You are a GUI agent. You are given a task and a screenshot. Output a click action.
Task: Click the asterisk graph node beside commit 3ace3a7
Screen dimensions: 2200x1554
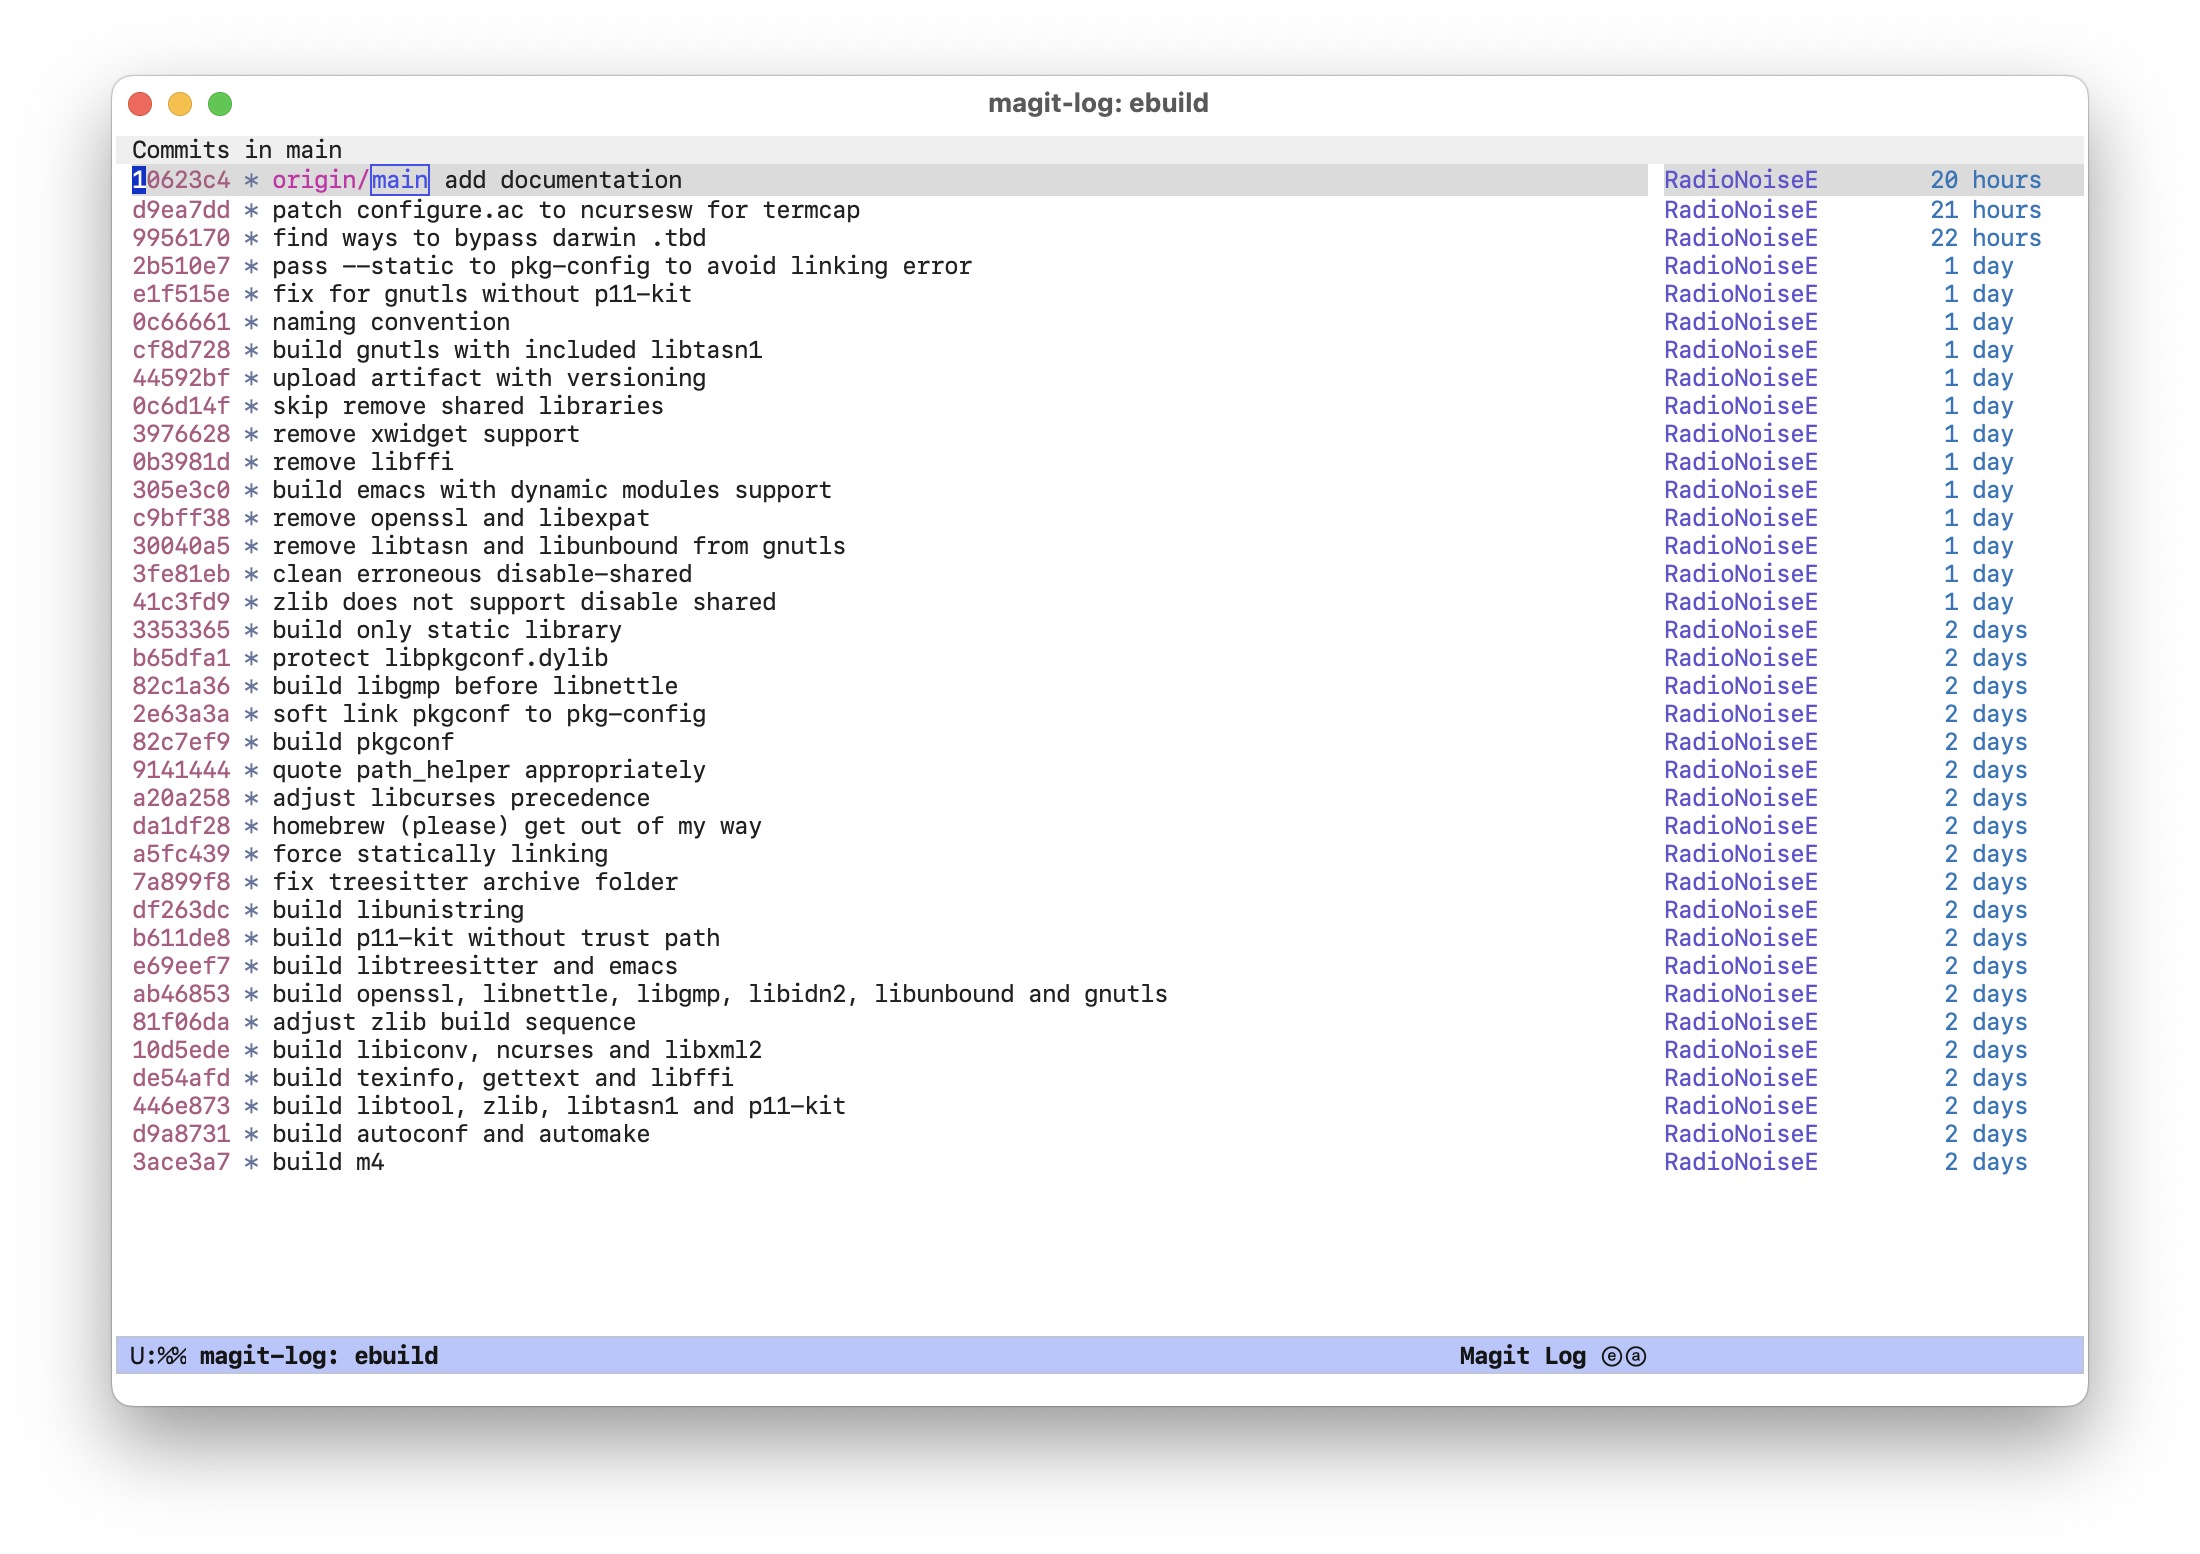click(250, 1161)
